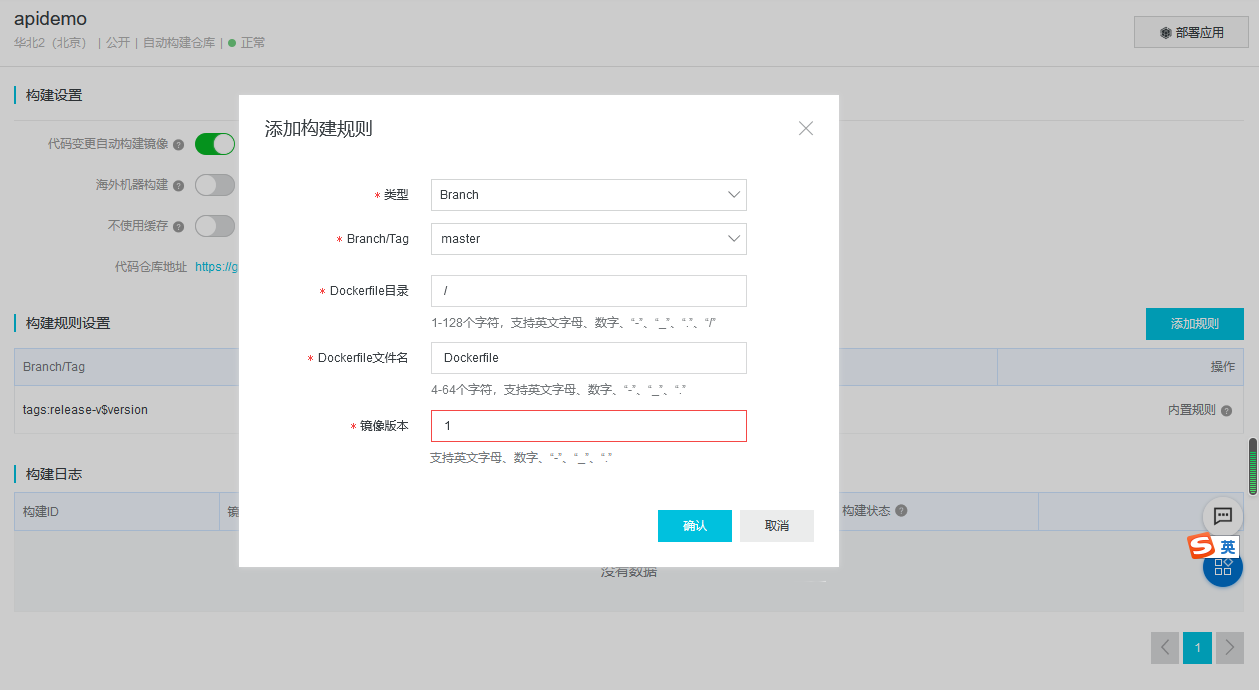Open the chat feedback floating icon
The image size is (1259, 690).
point(1222,516)
